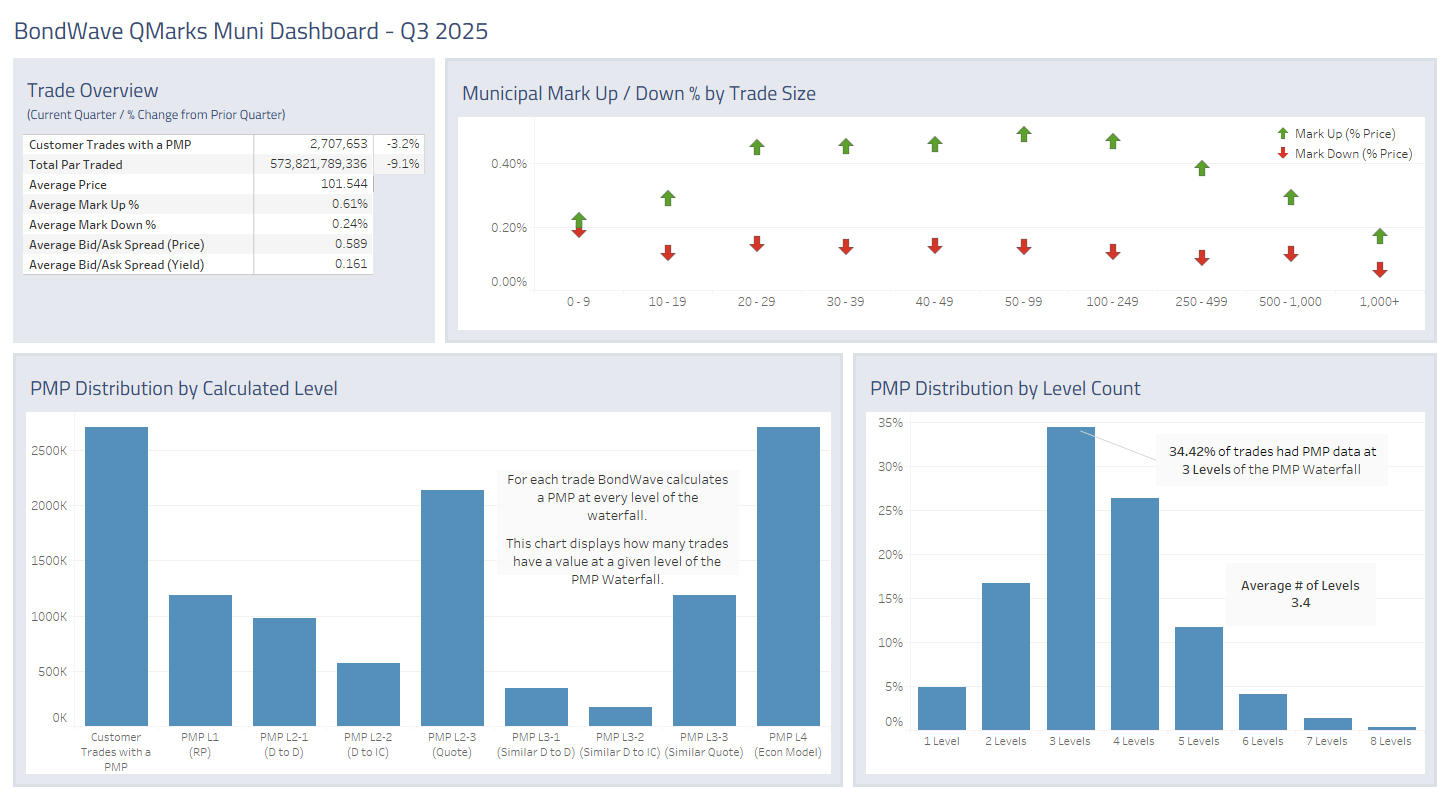Select the Customer Trades with a PMP bar
The image size is (1450, 800).
click(116, 576)
